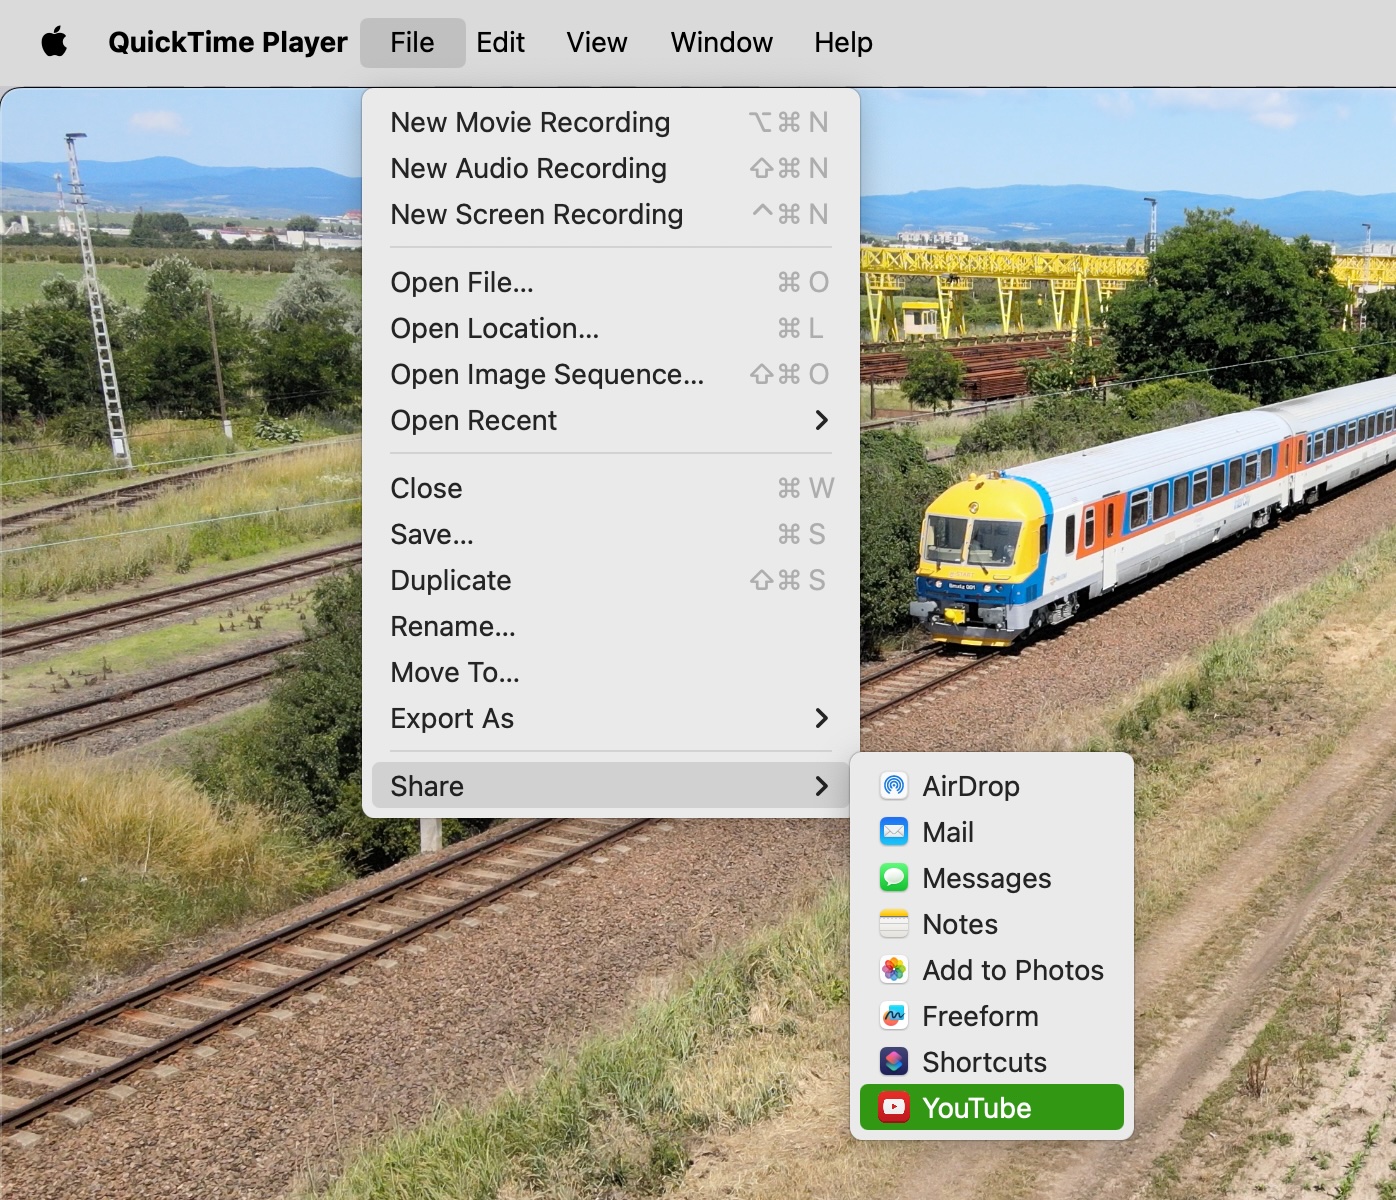The width and height of the screenshot is (1396, 1200).
Task: Select Shortcuts share option label
Action: coord(984,1062)
